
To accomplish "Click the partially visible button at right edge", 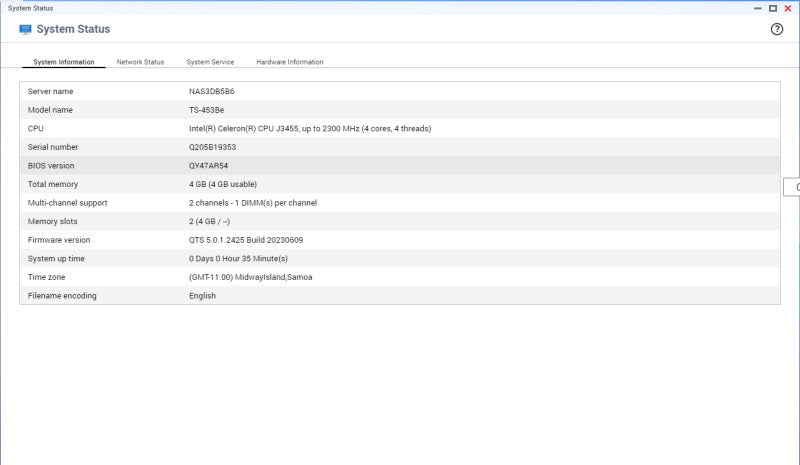I will [792, 187].
